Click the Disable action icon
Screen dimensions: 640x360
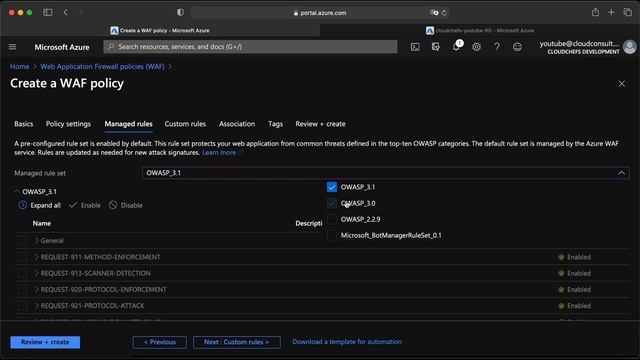tap(113, 205)
